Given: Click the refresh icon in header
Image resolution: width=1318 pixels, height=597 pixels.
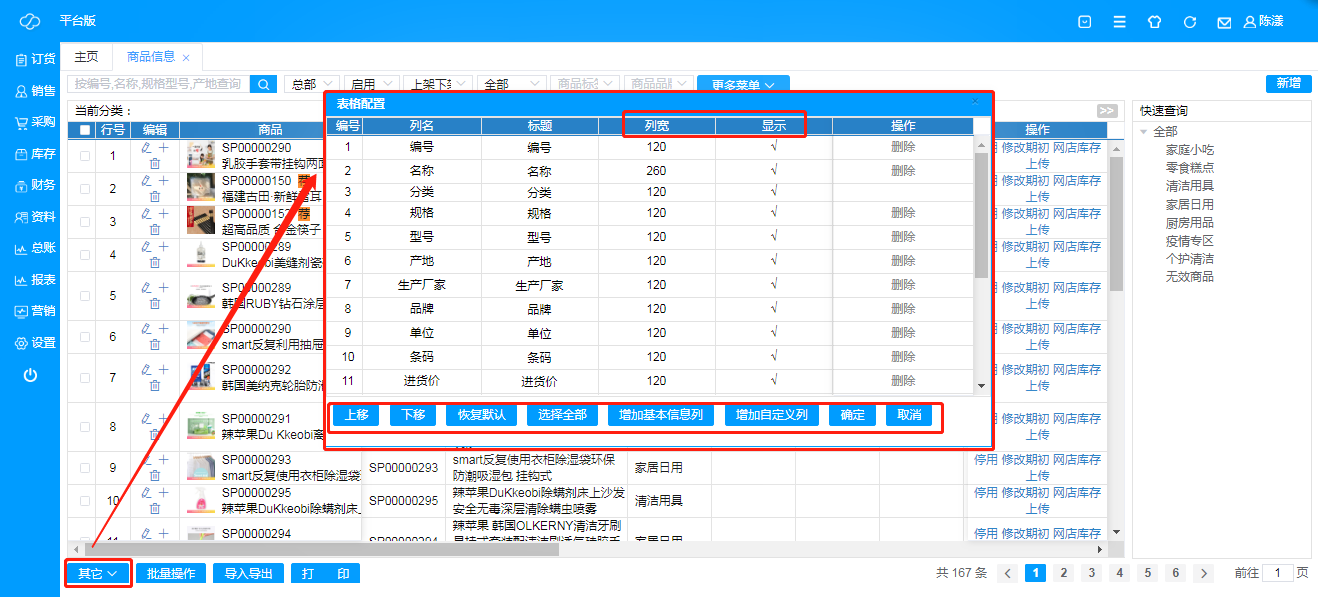Looking at the screenshot, I should [1189, 21].
